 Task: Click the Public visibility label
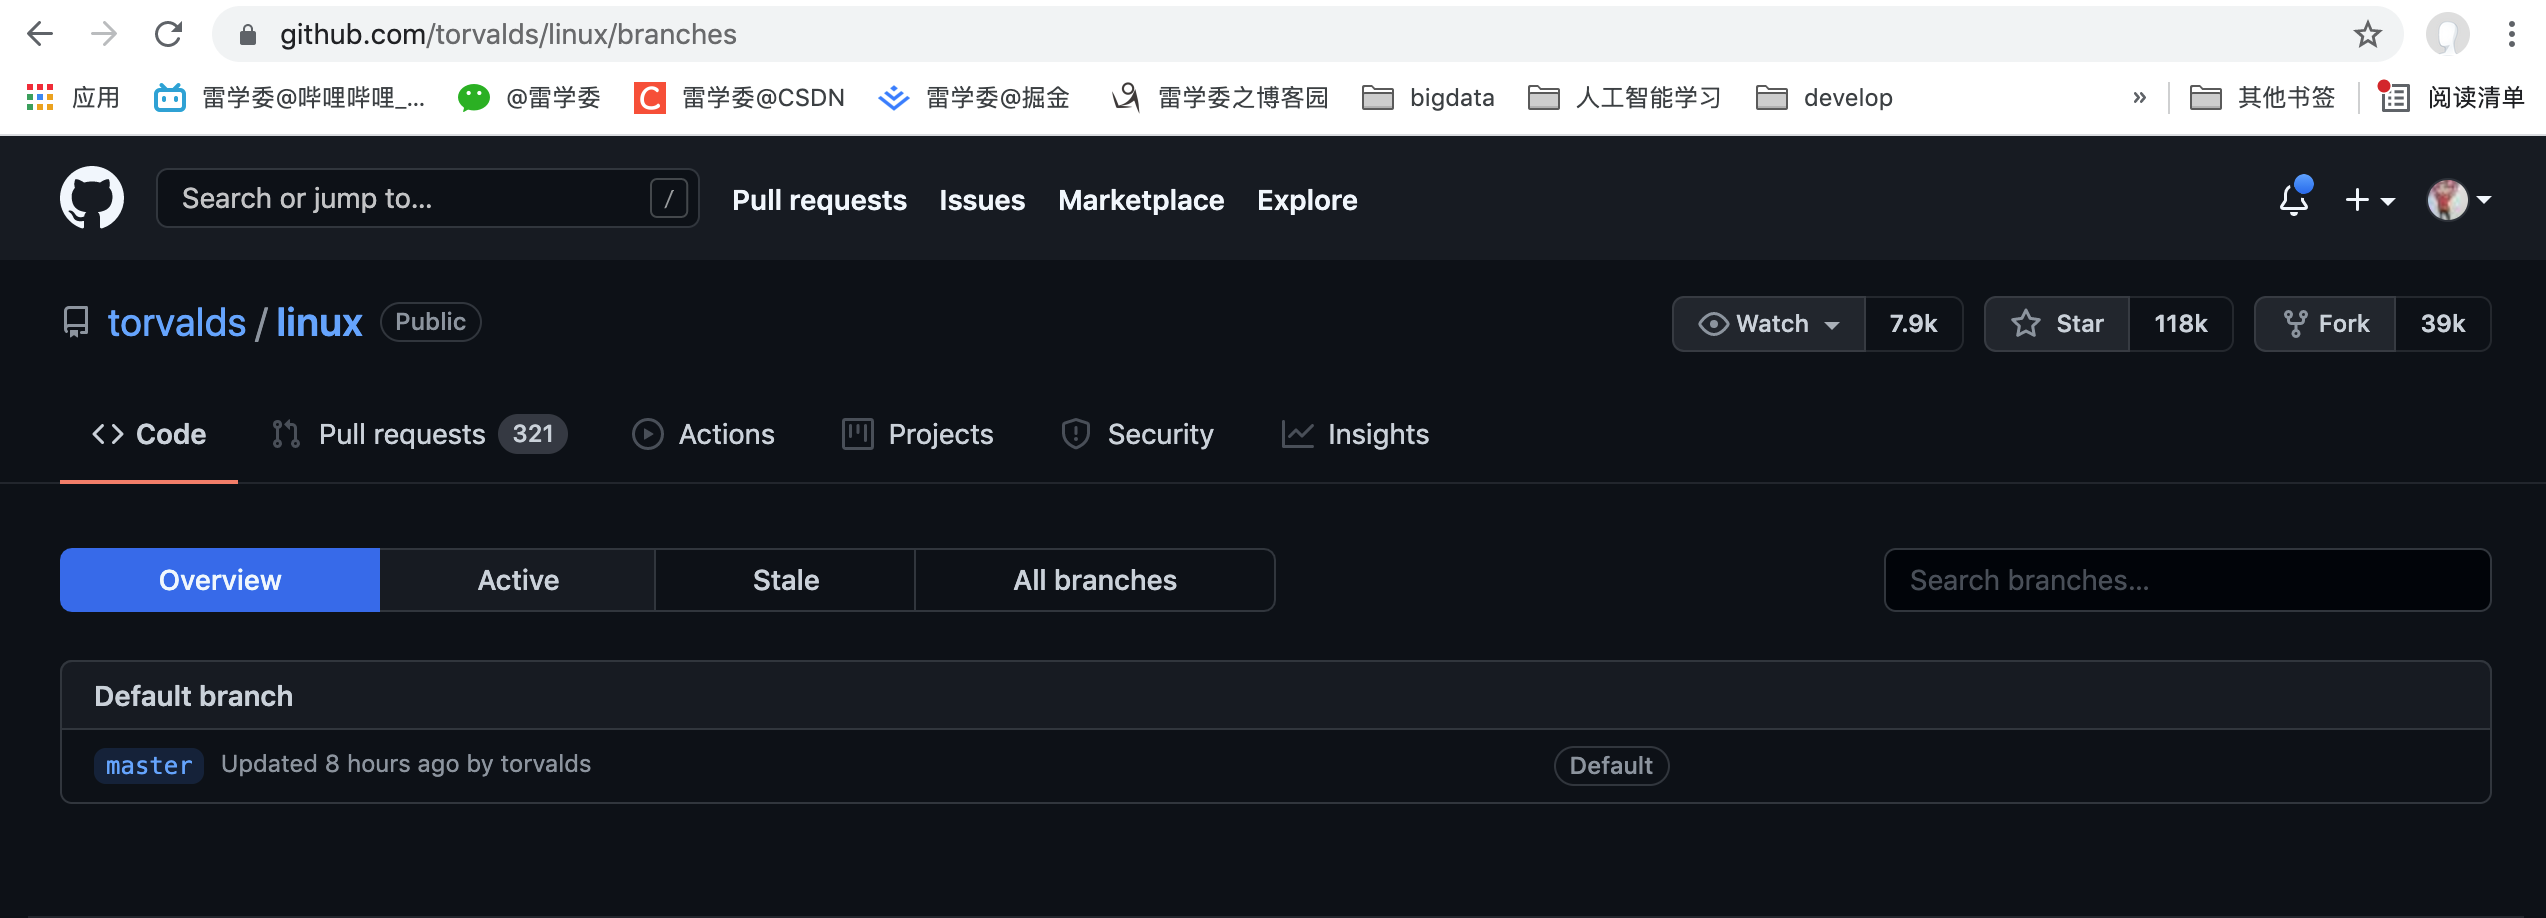coord(431,322)
